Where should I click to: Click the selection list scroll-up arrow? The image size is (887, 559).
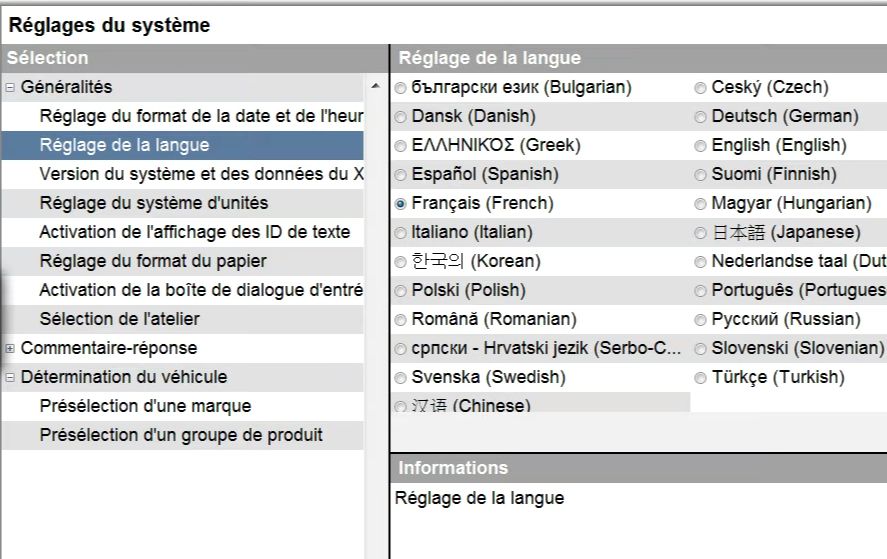pos(376,87)
